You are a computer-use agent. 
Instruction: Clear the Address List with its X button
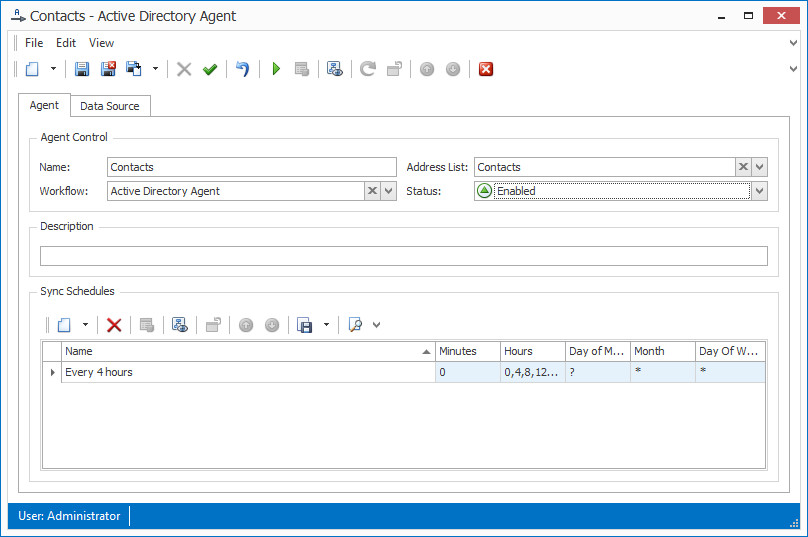pyautogui.click(x=743, y=167)
